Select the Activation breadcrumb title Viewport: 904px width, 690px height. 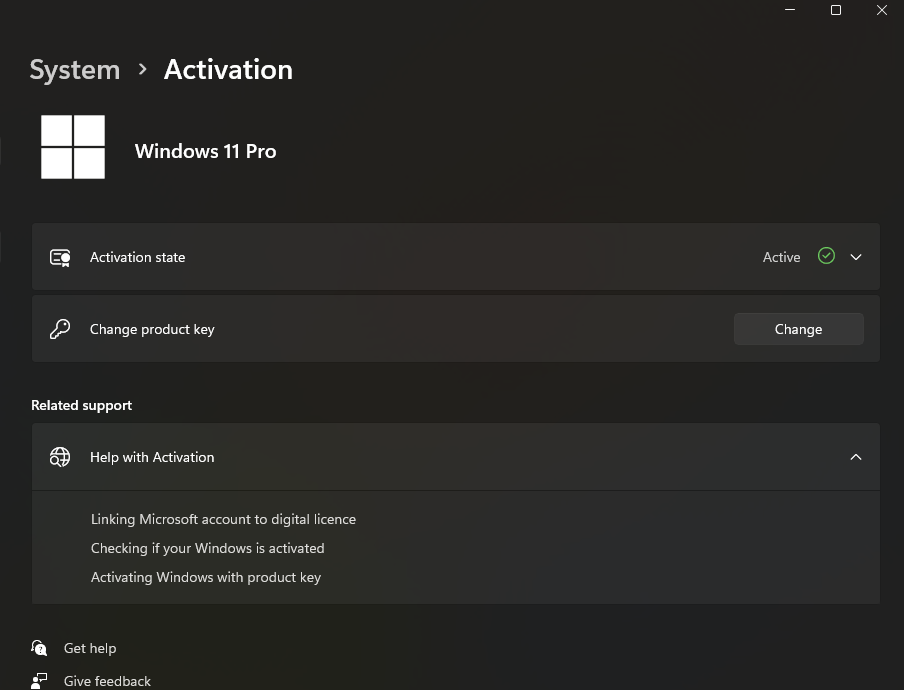tap(228, 70)
